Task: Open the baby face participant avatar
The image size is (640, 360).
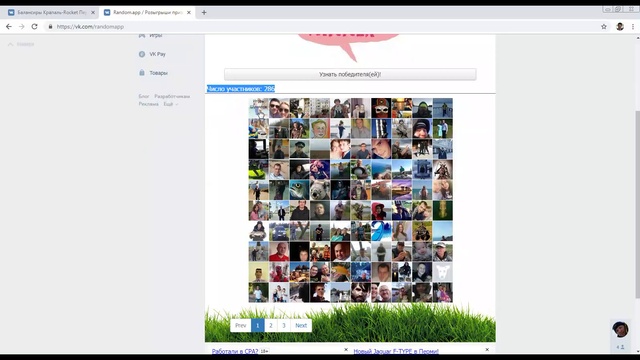Action: (422, 251)
